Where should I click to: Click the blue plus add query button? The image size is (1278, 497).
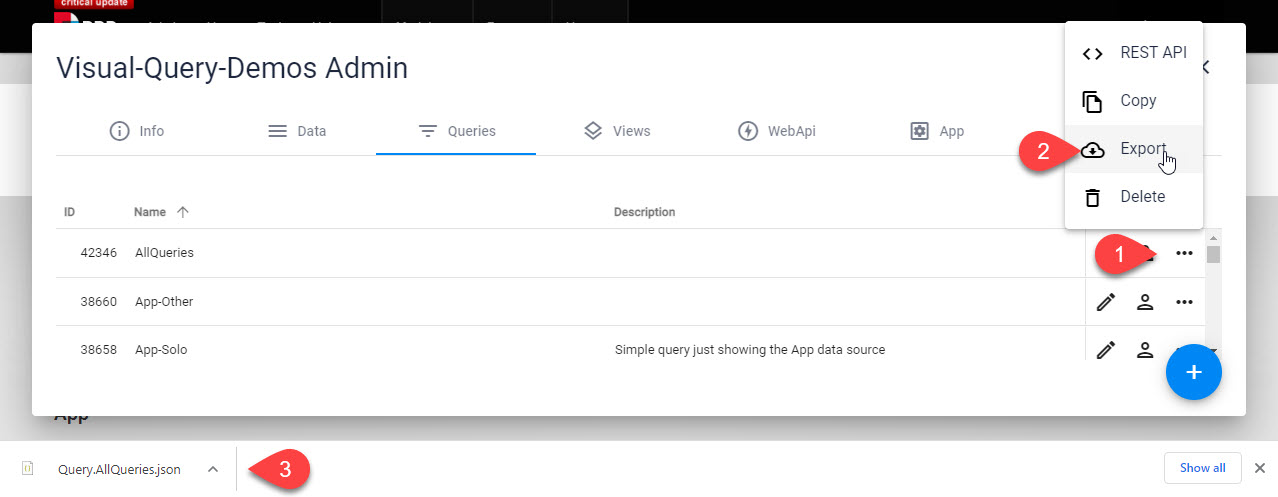click(x=1193, y=372)
